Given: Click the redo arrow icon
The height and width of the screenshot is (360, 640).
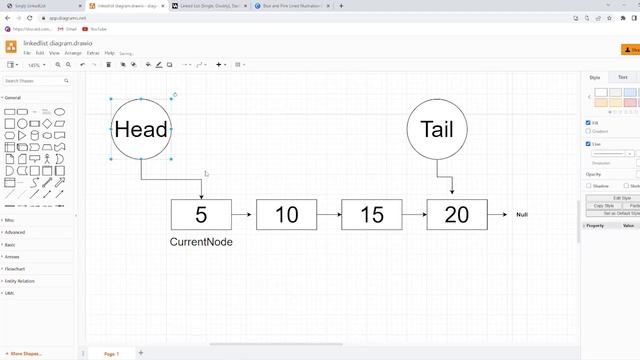Looking at the screenshot, I should point(94,64).
